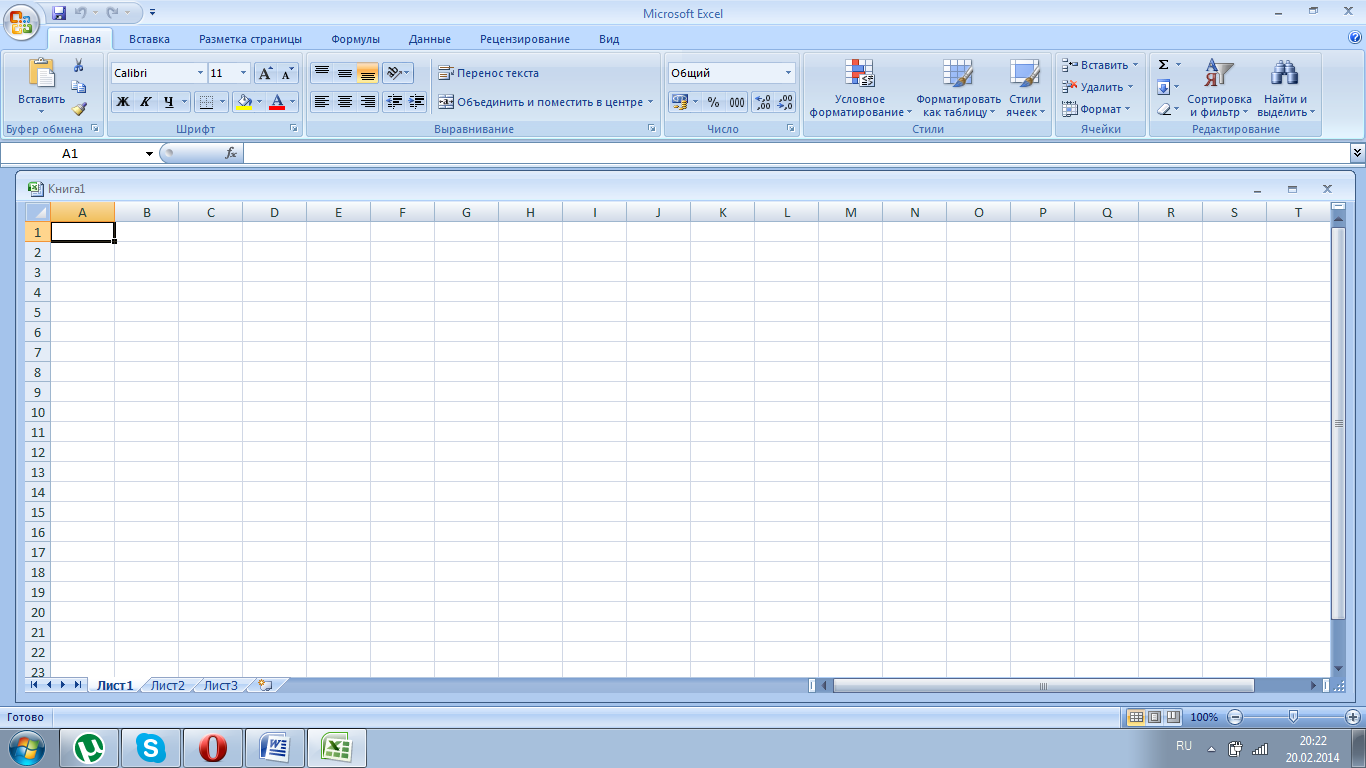1366x768 pixels.
Task: Switch to the Разметка страницы tab
Action: point(250,39)
